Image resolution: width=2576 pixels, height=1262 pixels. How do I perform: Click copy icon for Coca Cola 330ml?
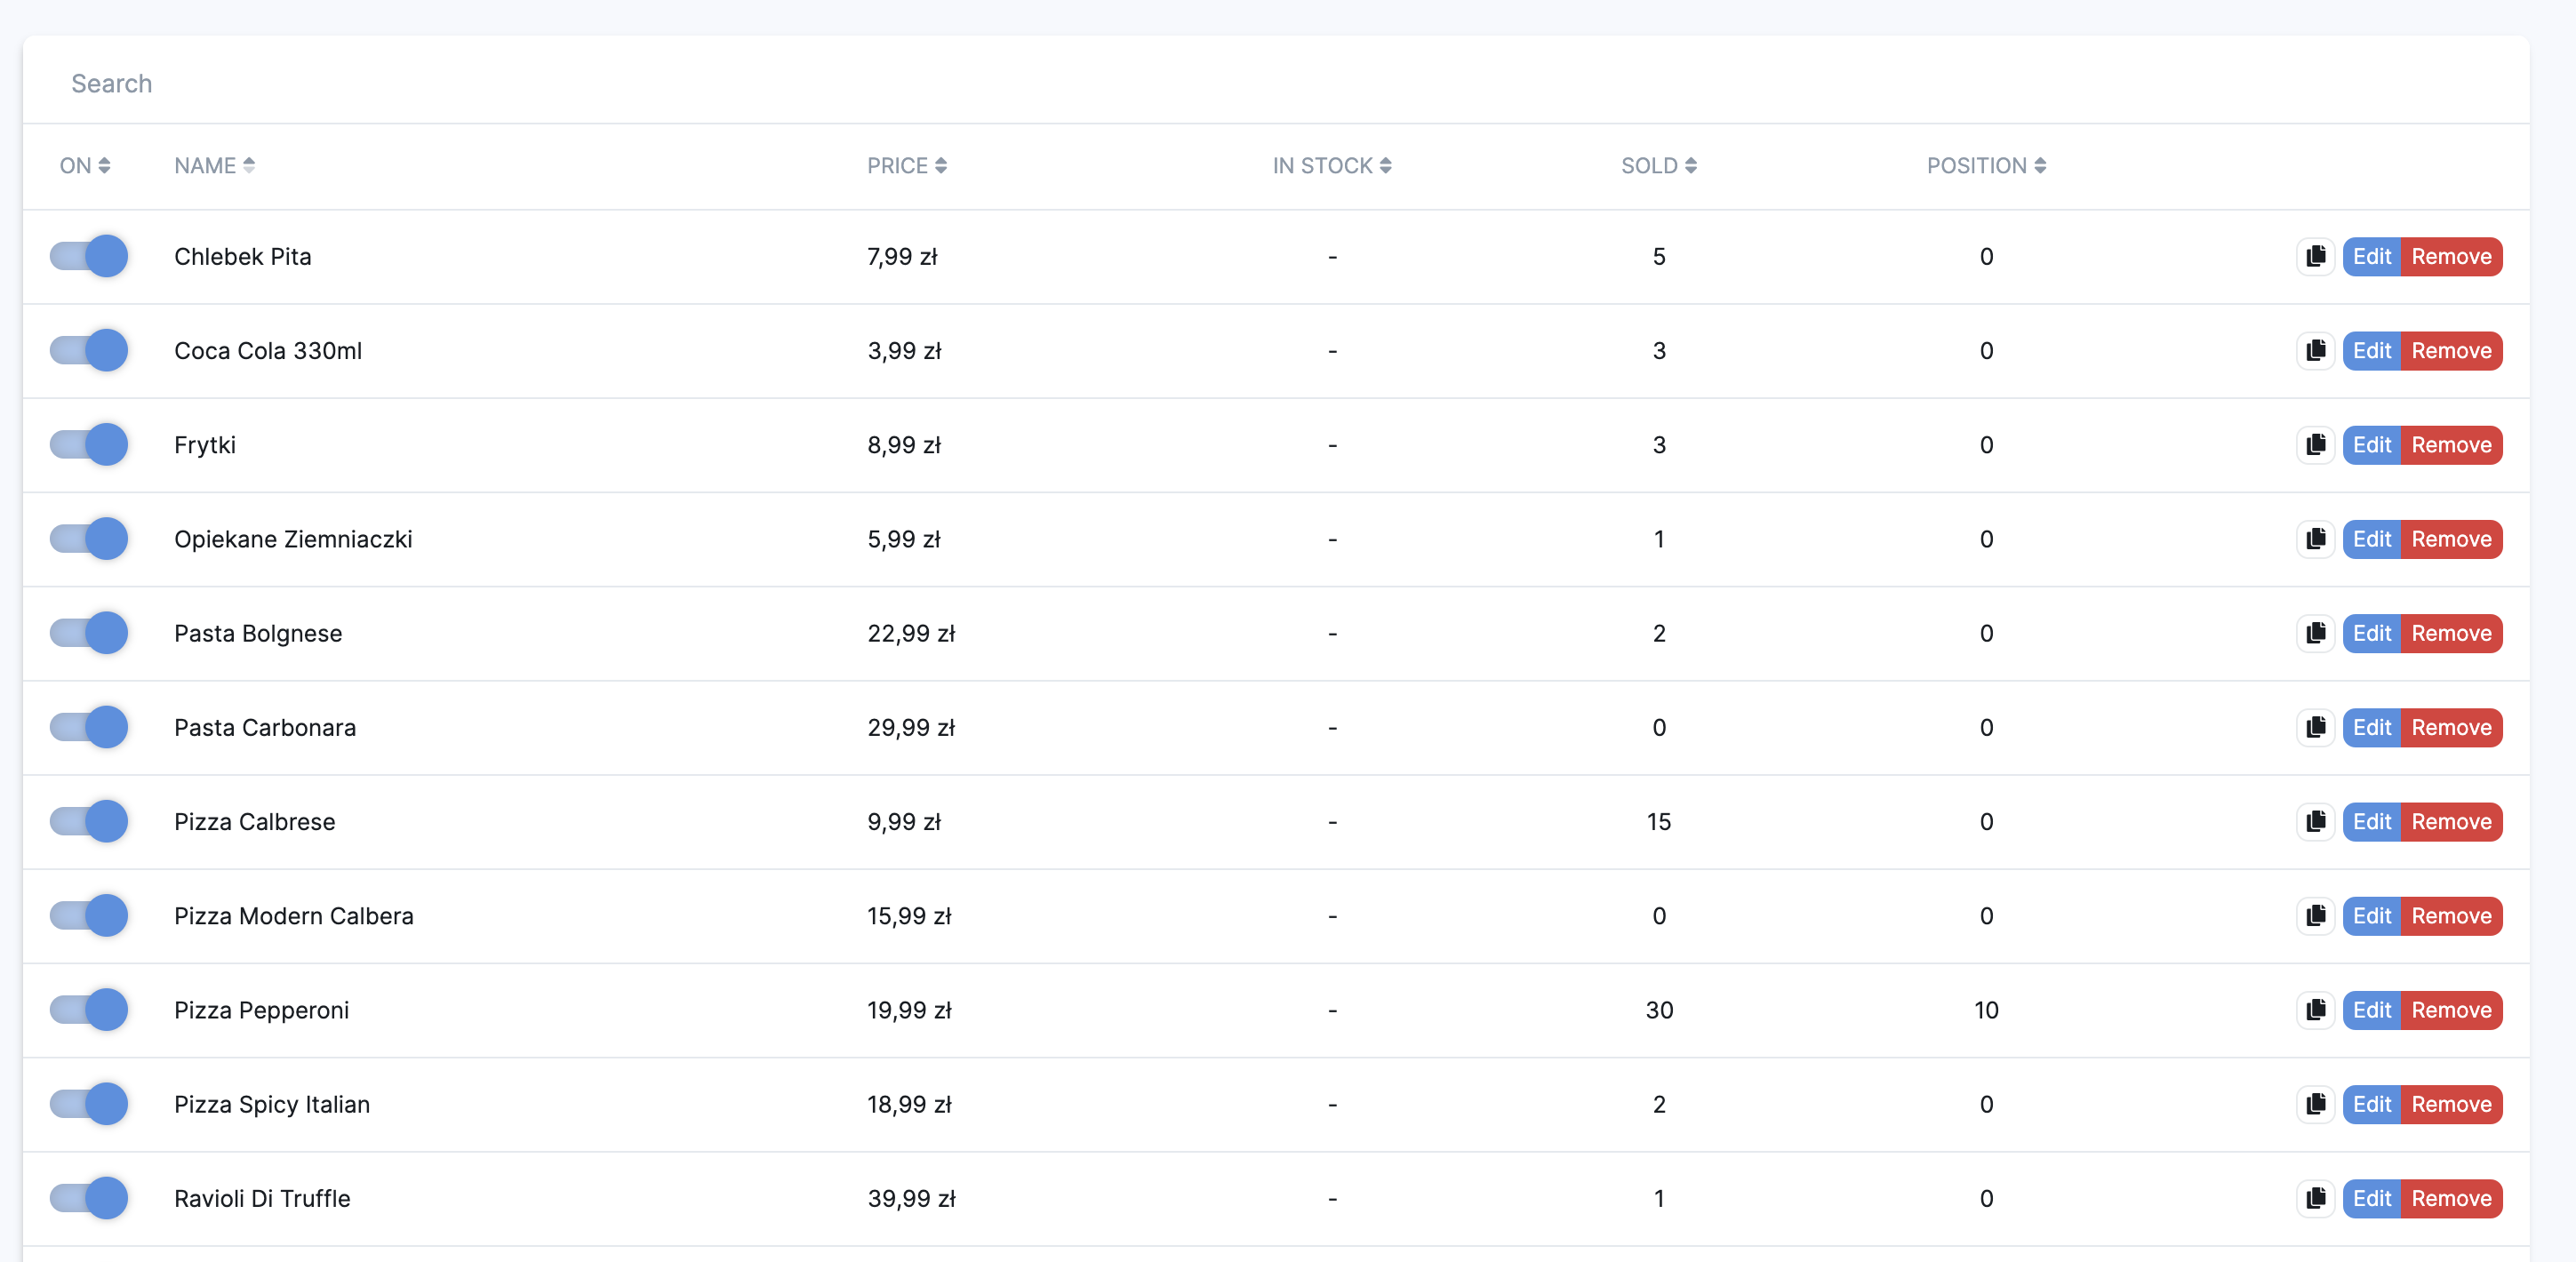coord(2315,351)
